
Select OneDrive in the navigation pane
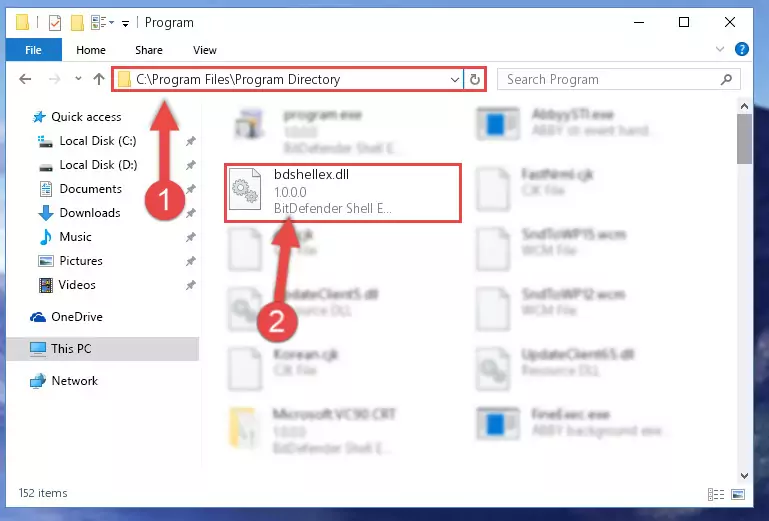click(x=66, y=317)
